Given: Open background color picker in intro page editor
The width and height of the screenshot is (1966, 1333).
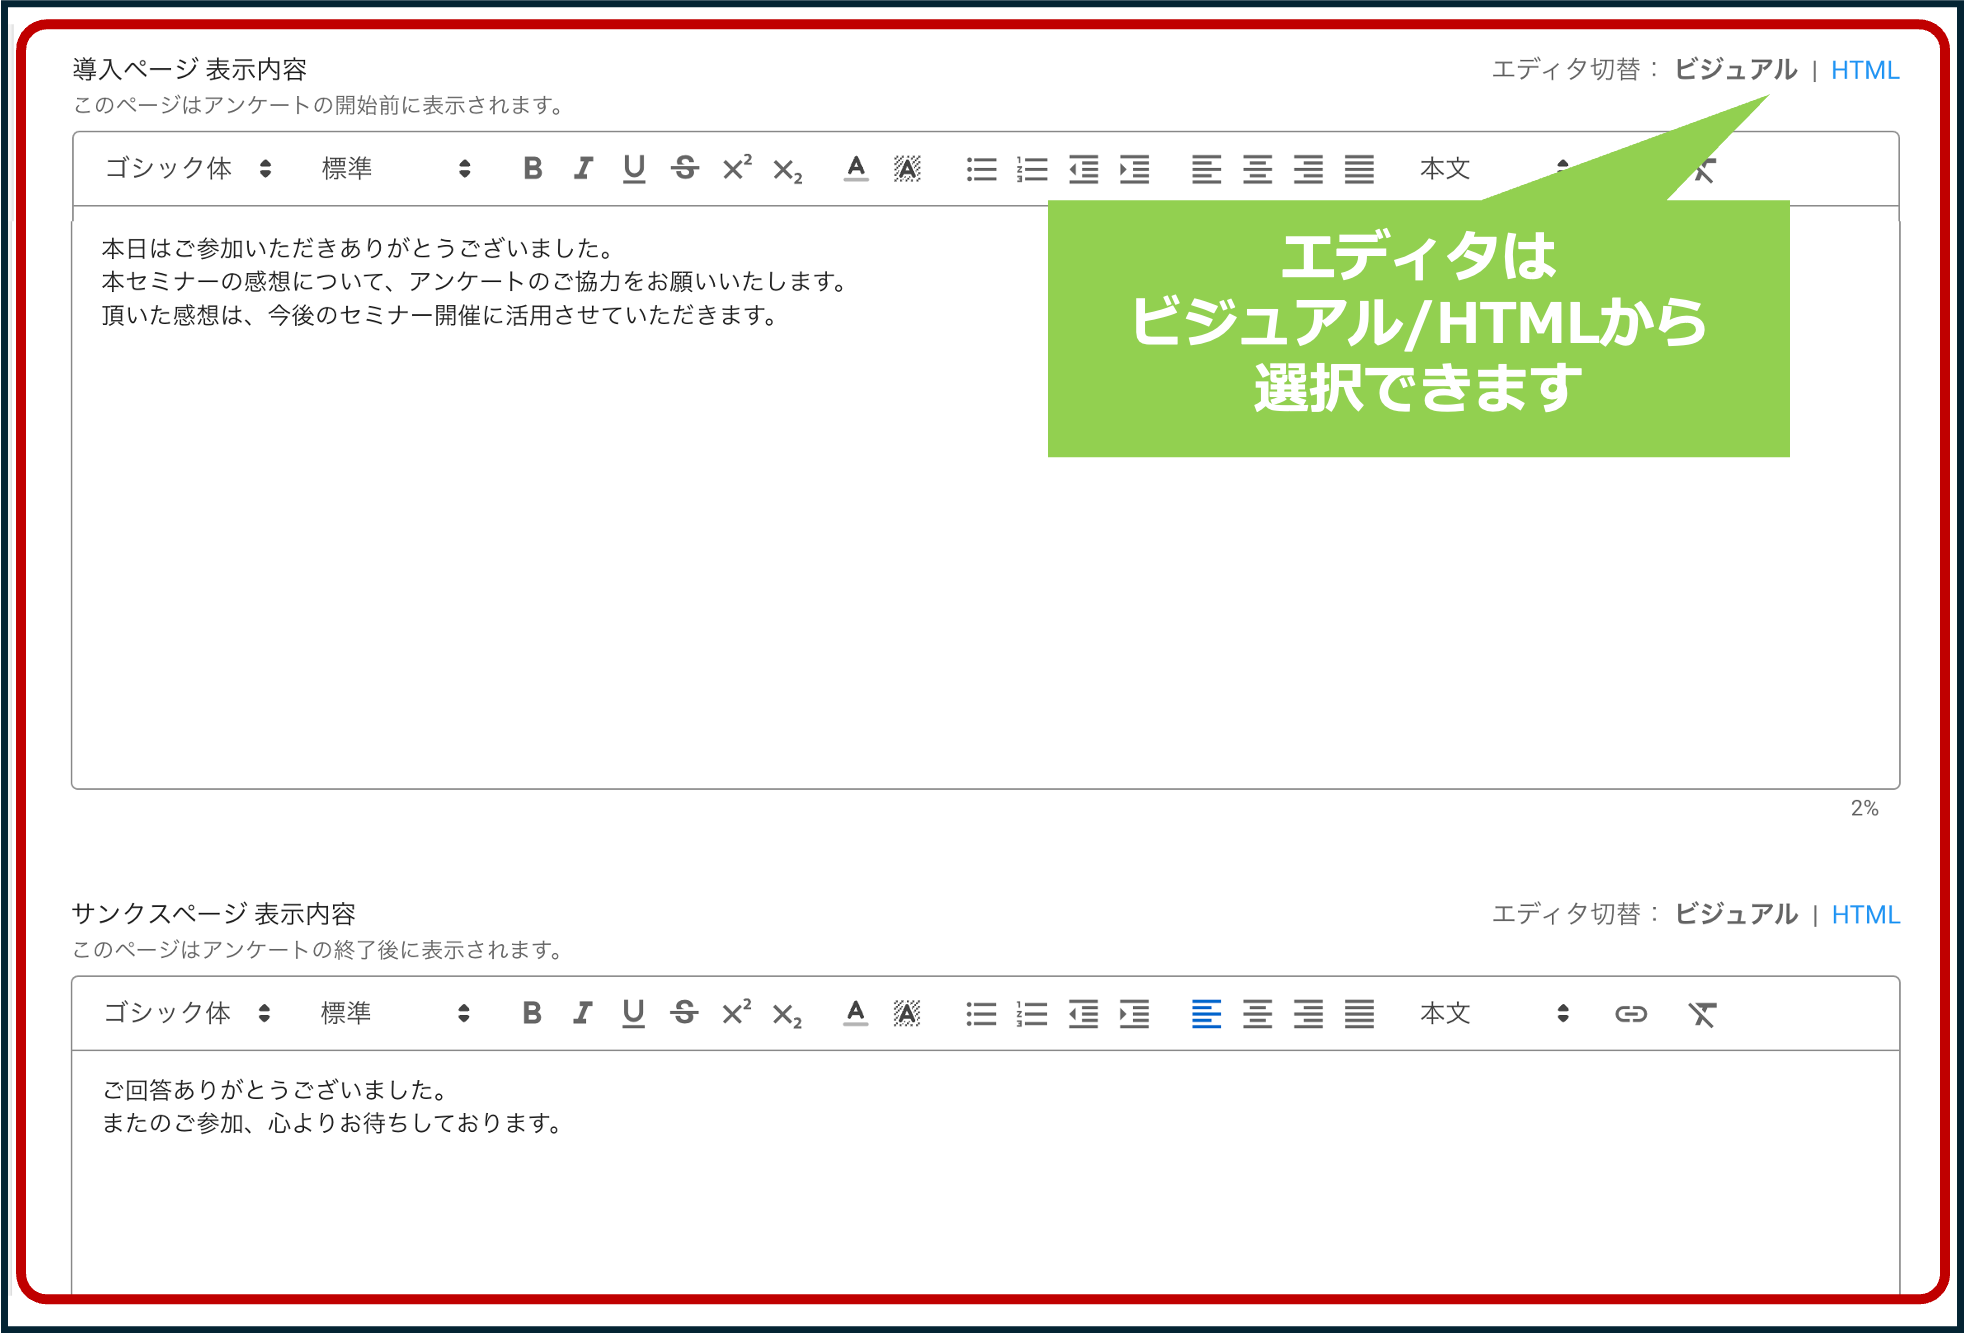Looking at the screenshot, I should [907, 168].
